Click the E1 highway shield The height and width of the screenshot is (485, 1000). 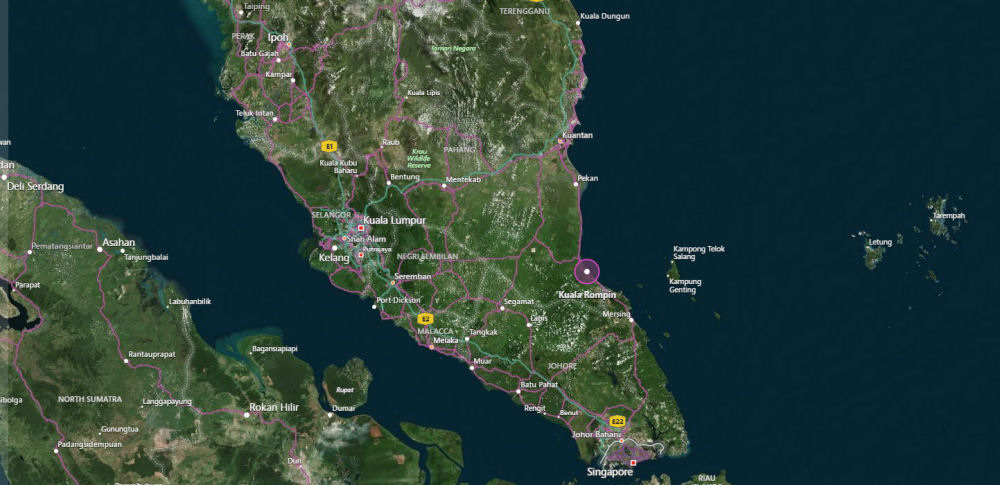click(x=328, y=146)
